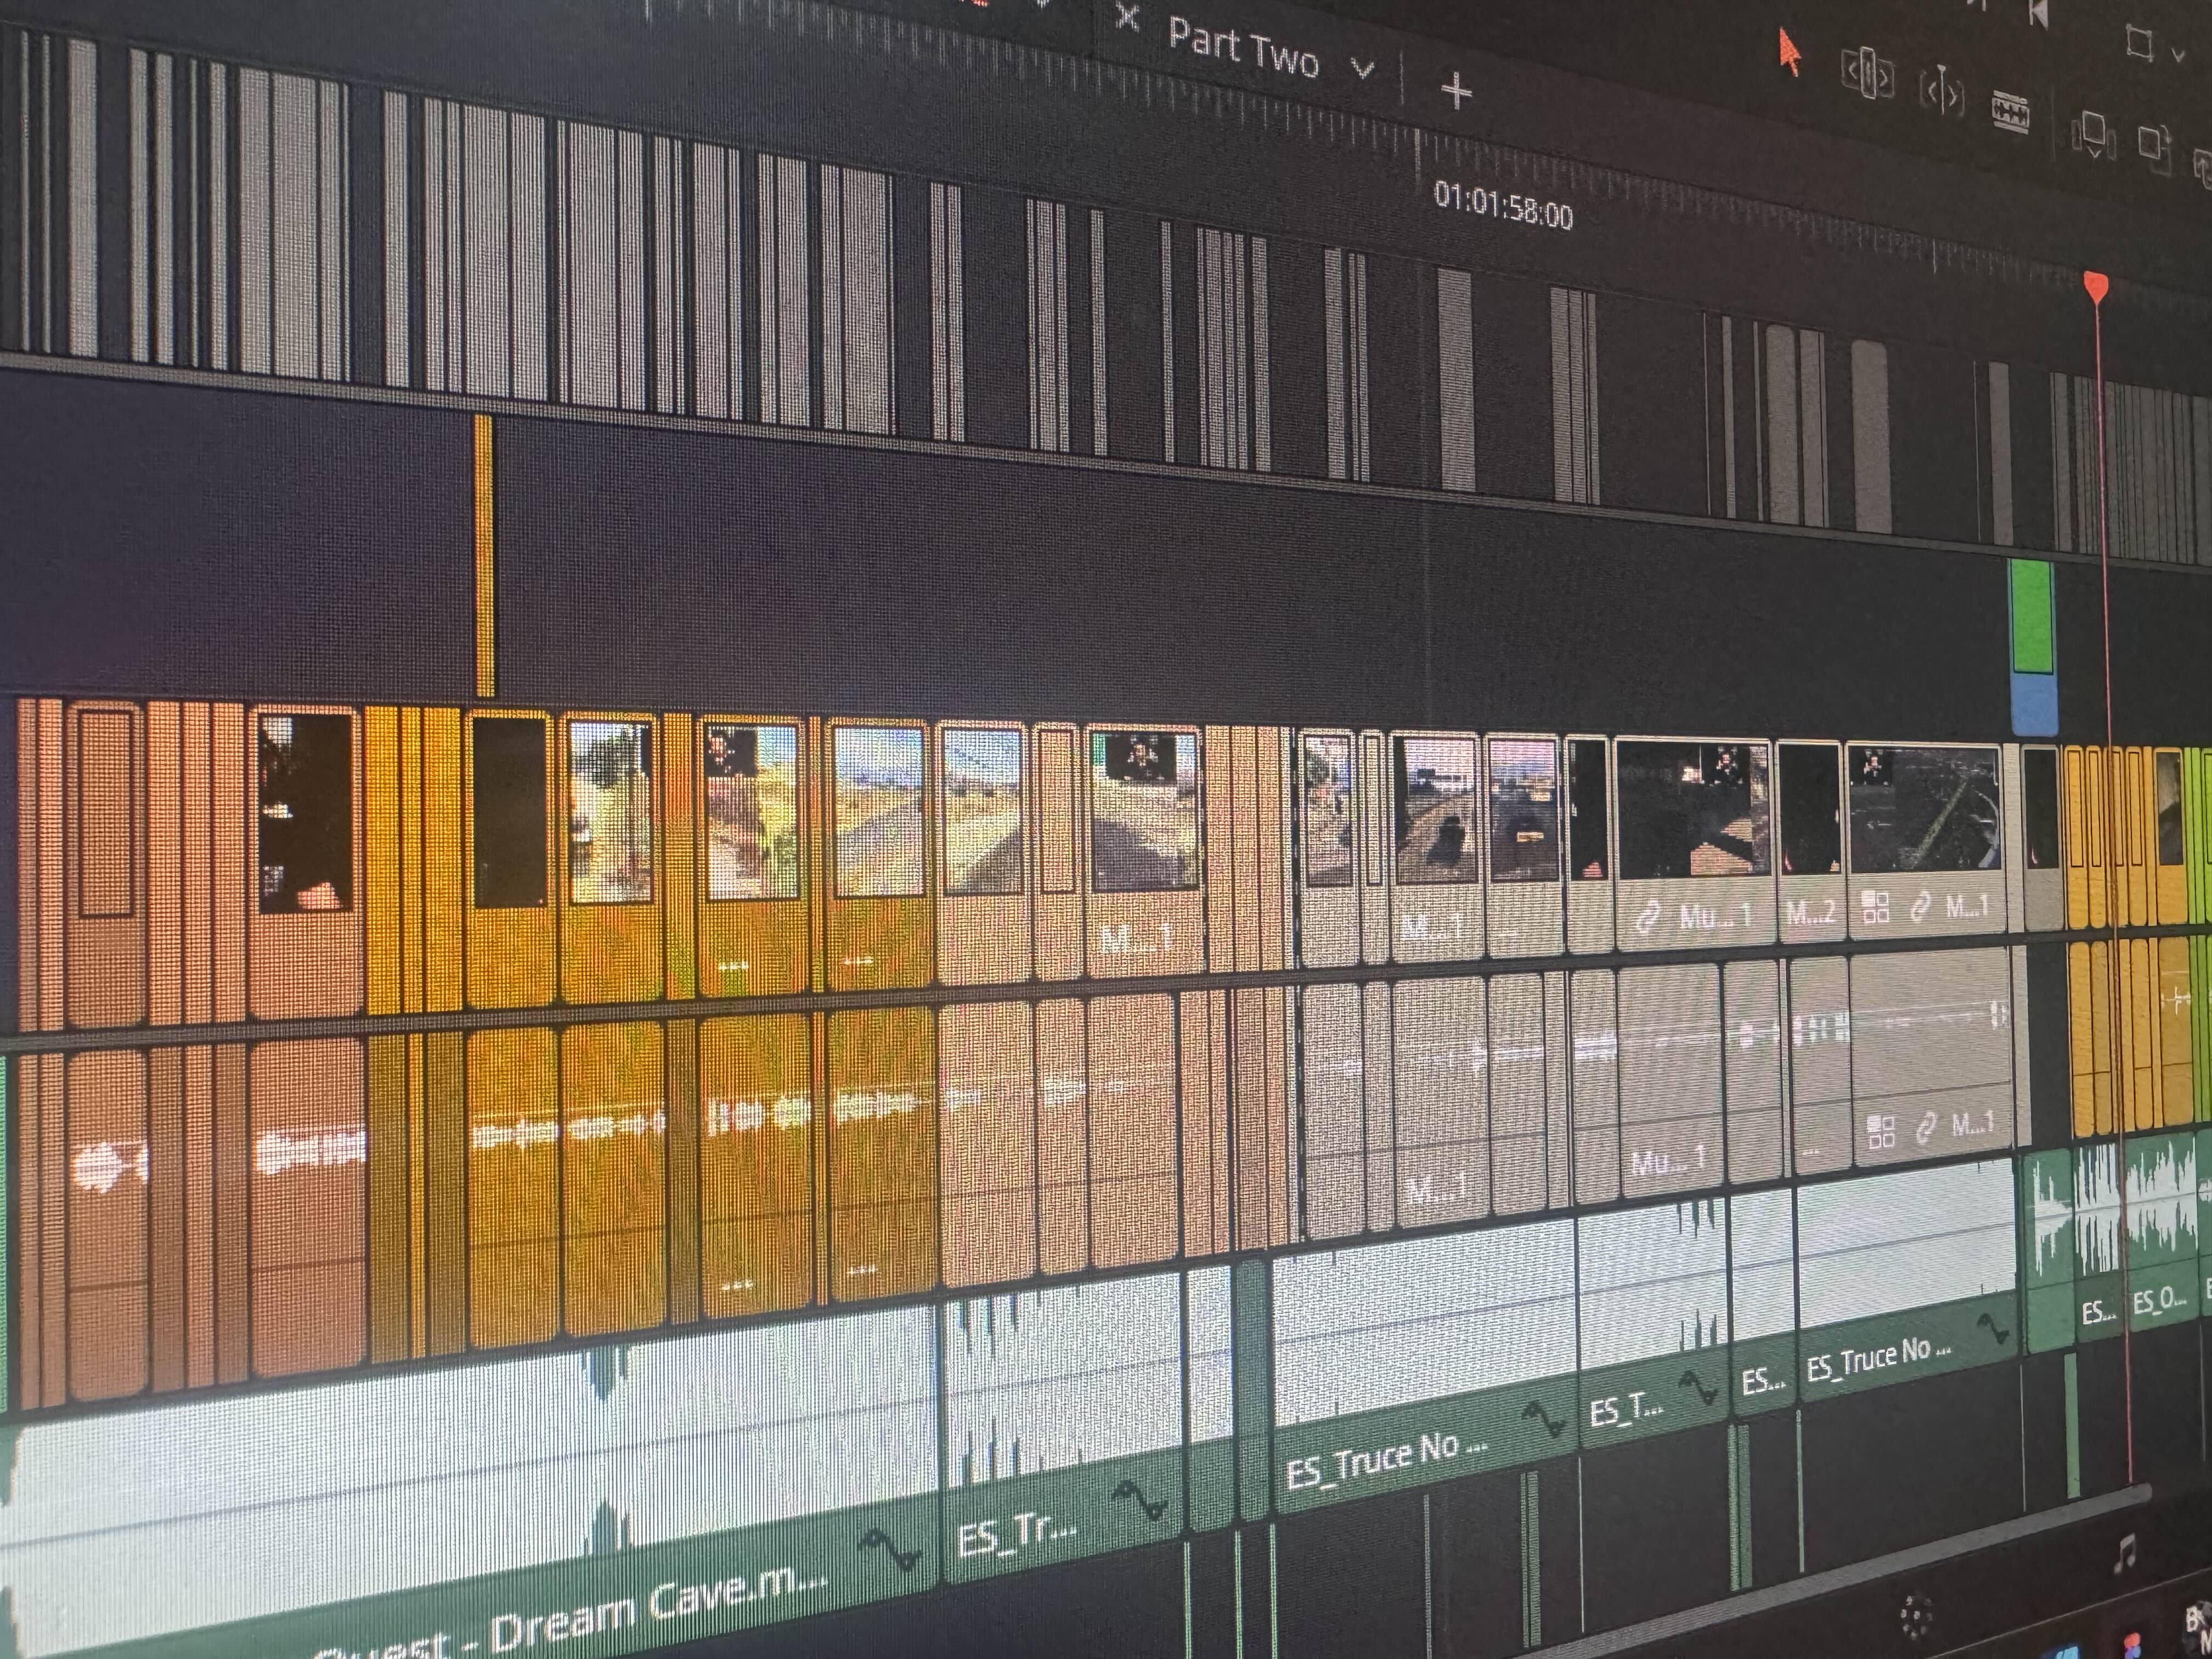Close the Part Two timeline tab
The height and width of the screenshot is (1659, 2212).
click(1127, 17)
